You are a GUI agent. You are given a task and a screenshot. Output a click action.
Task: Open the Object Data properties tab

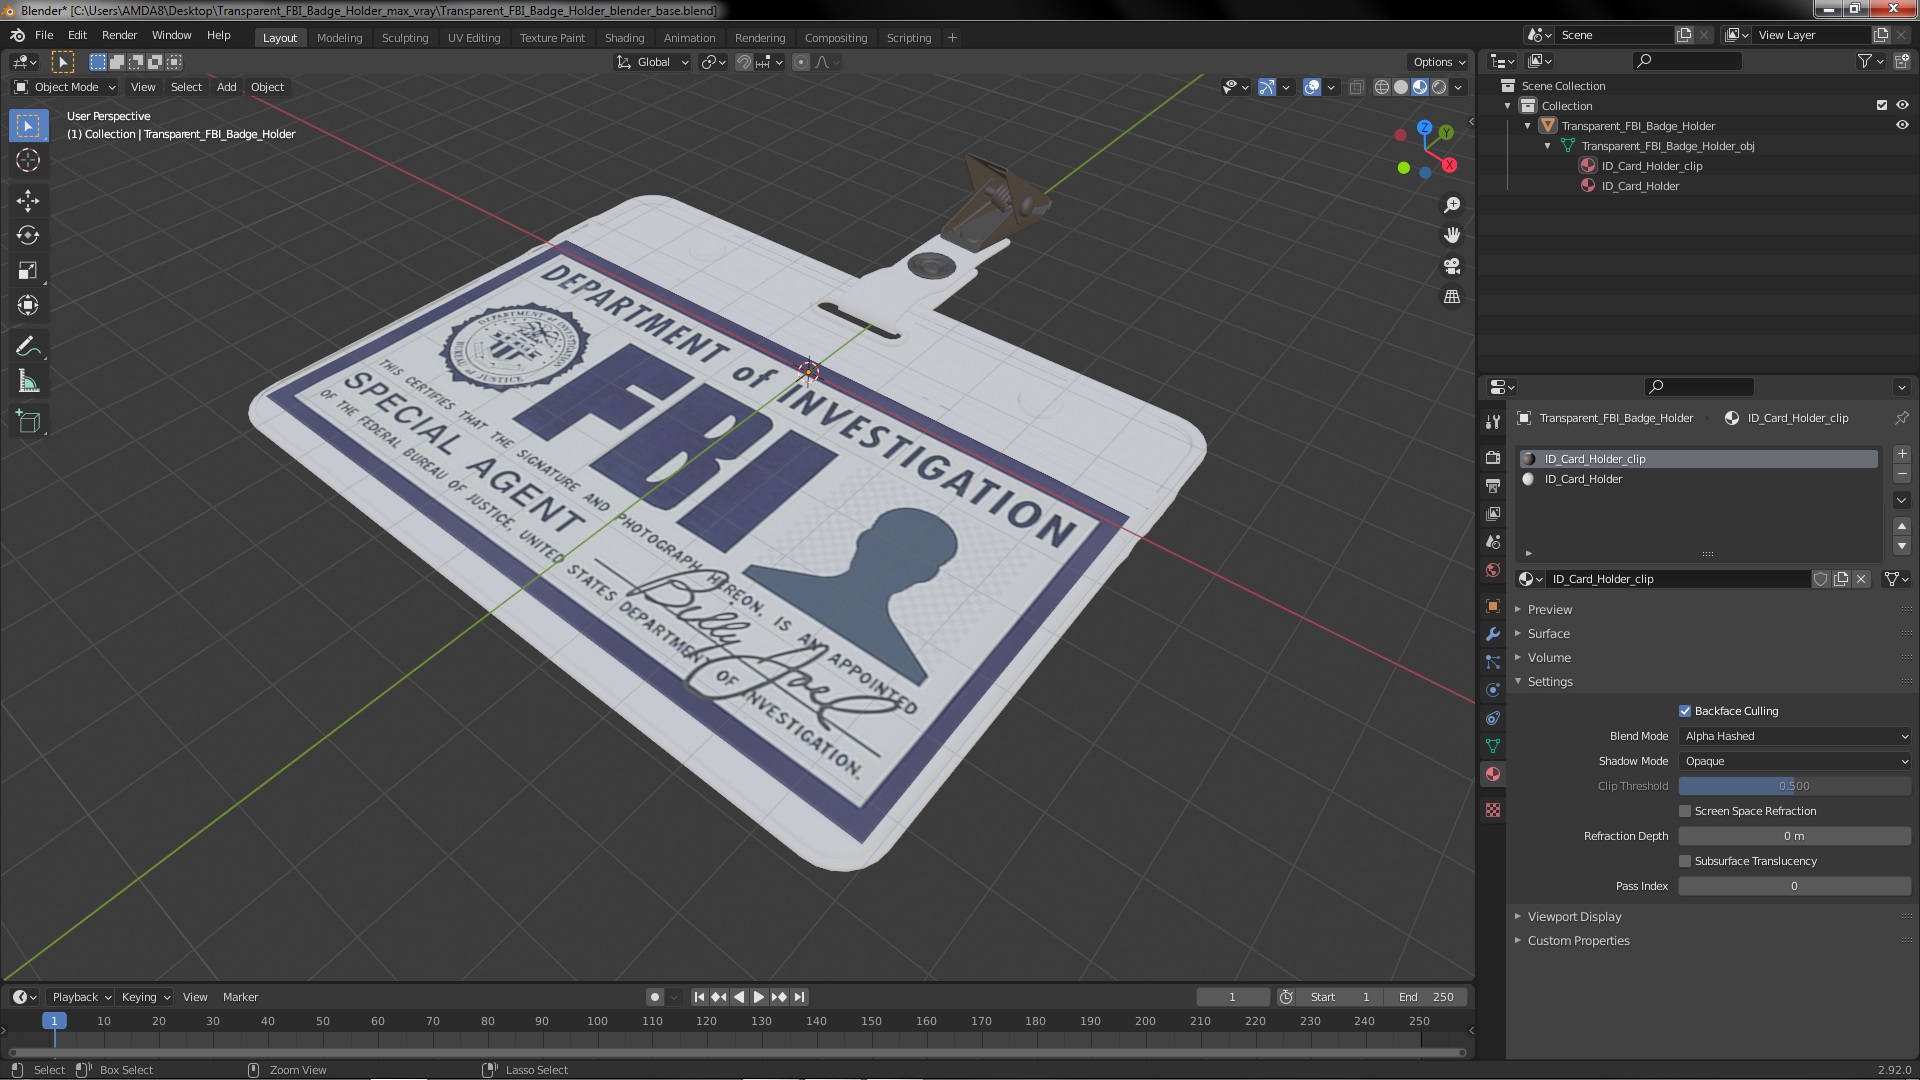click(x=1493, y=746)
